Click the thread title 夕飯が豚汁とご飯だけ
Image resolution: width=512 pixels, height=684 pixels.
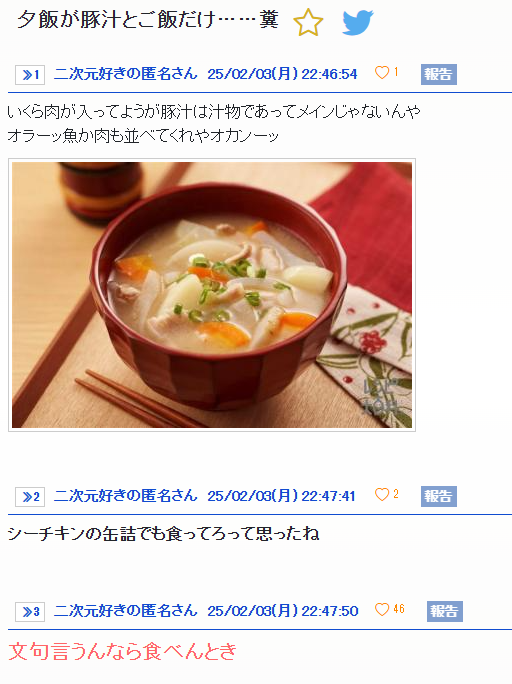point(116,20)
